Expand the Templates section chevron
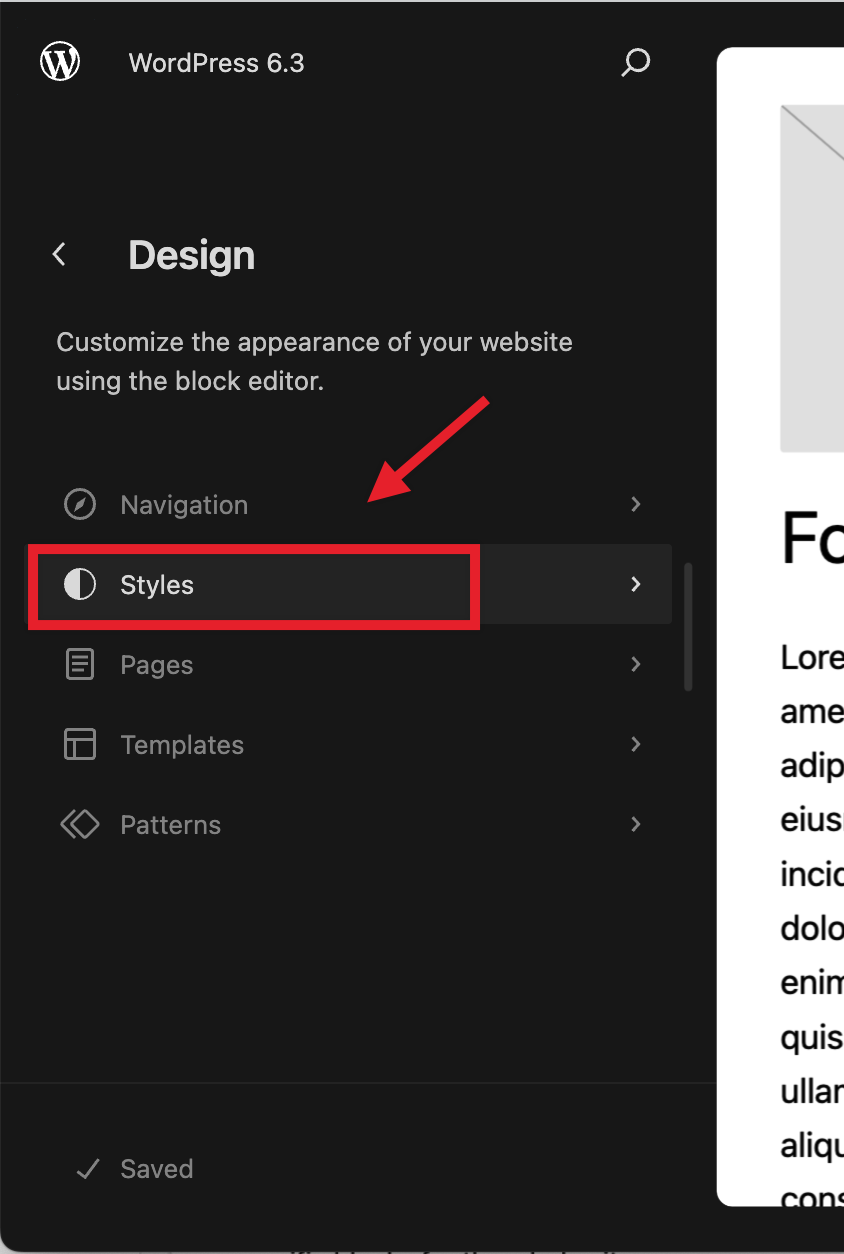The image size is (844, 1254). 636,744
